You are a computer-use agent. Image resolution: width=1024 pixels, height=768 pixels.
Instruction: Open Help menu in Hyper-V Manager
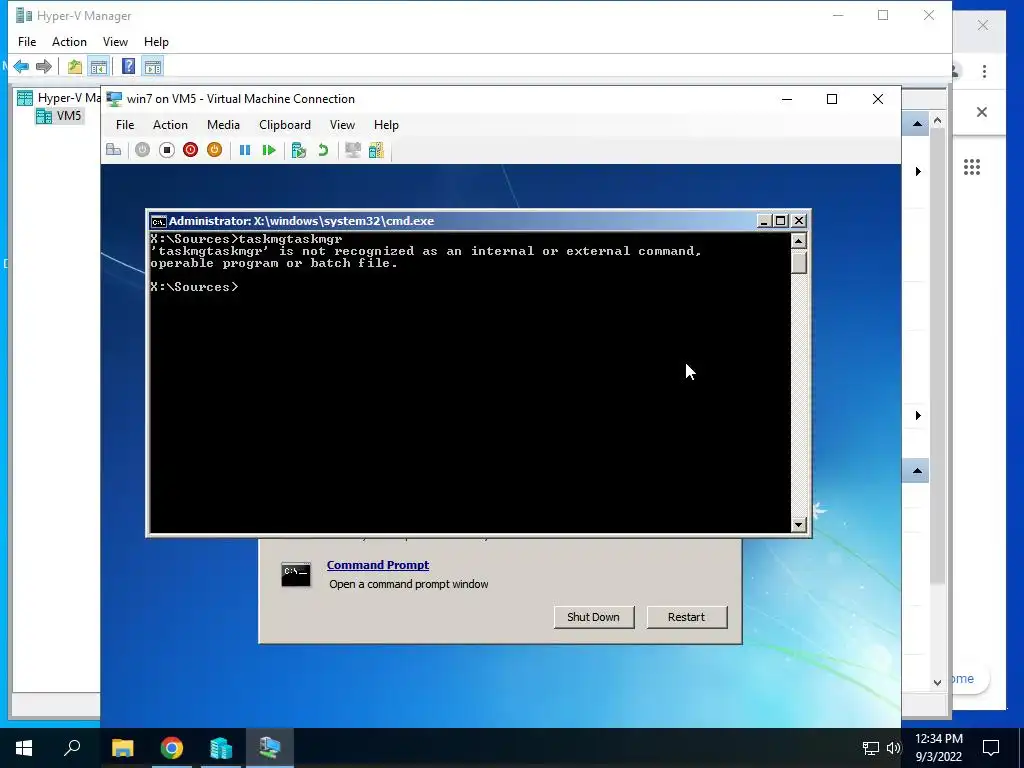click(156, 42)
